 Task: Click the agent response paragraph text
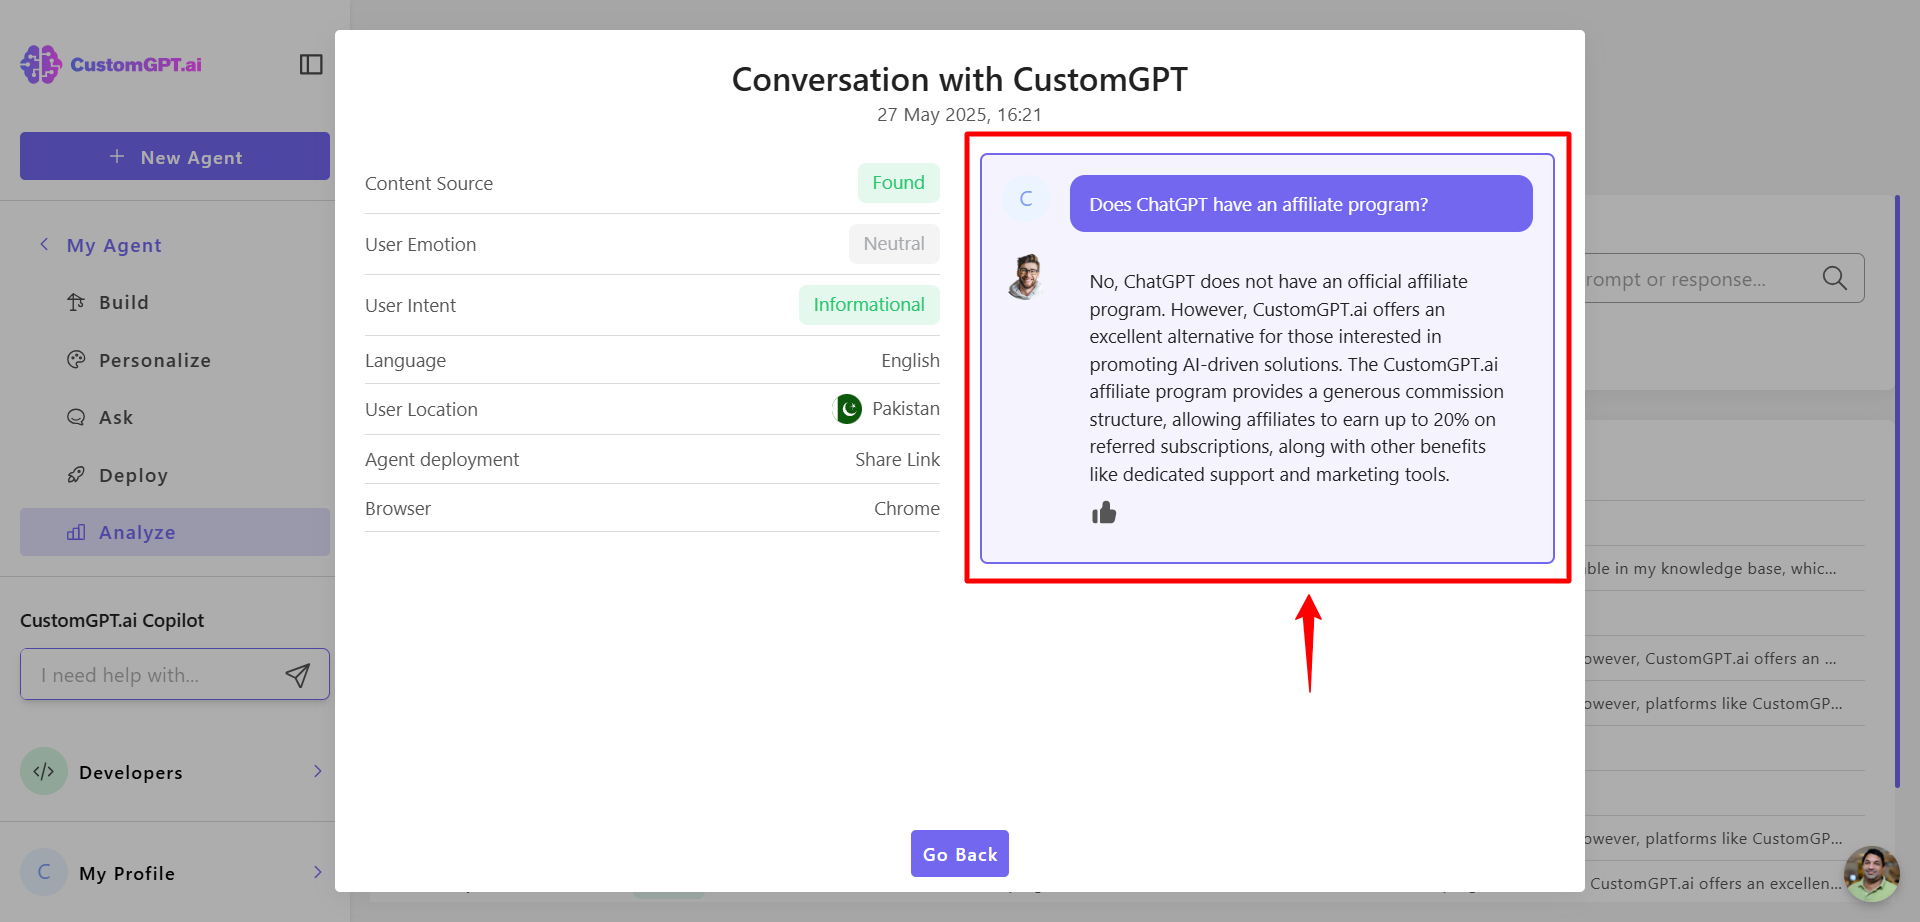pyautogui.click(x=1296, y=378)
